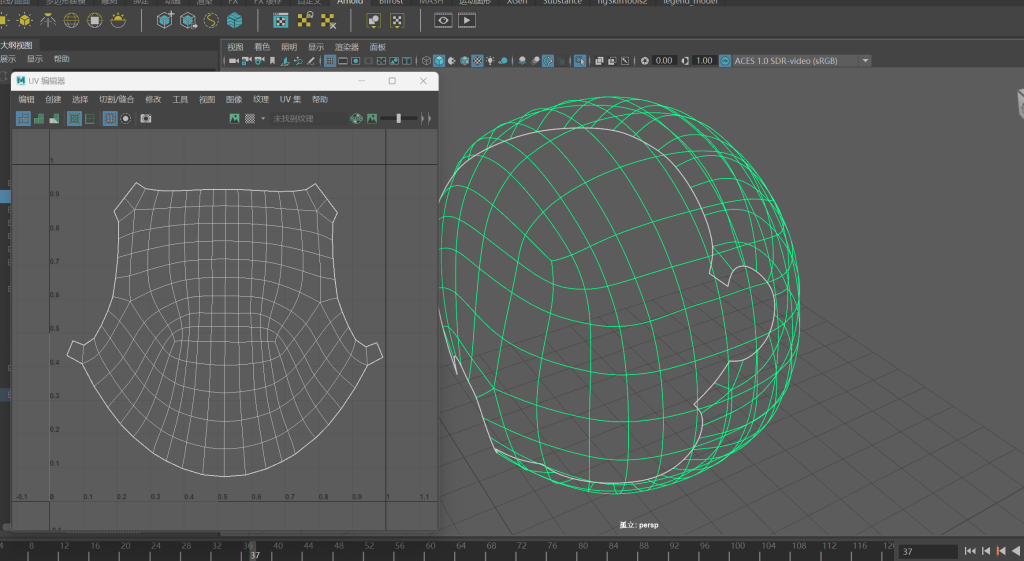Toggle wireframe display icon in UV editor
1024x561 pixels.
(x=24, y=118)
